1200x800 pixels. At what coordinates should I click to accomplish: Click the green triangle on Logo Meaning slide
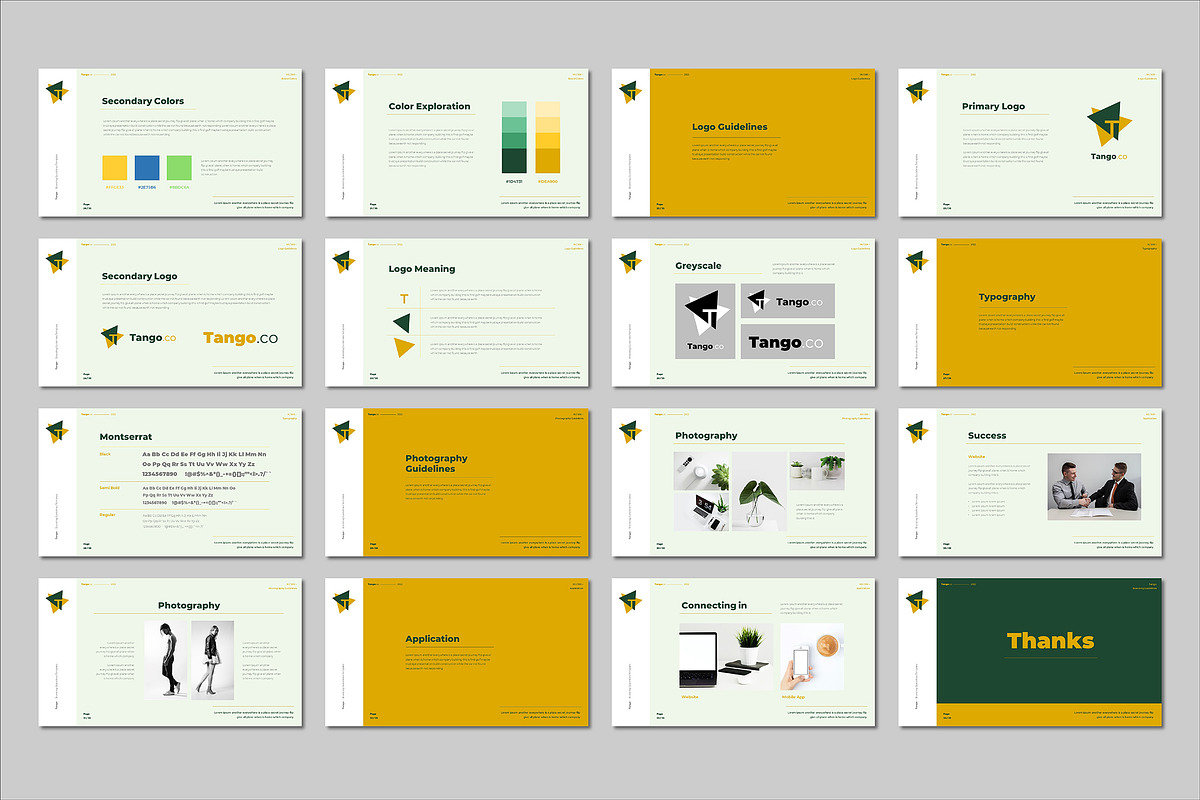(x=401, y=322)
